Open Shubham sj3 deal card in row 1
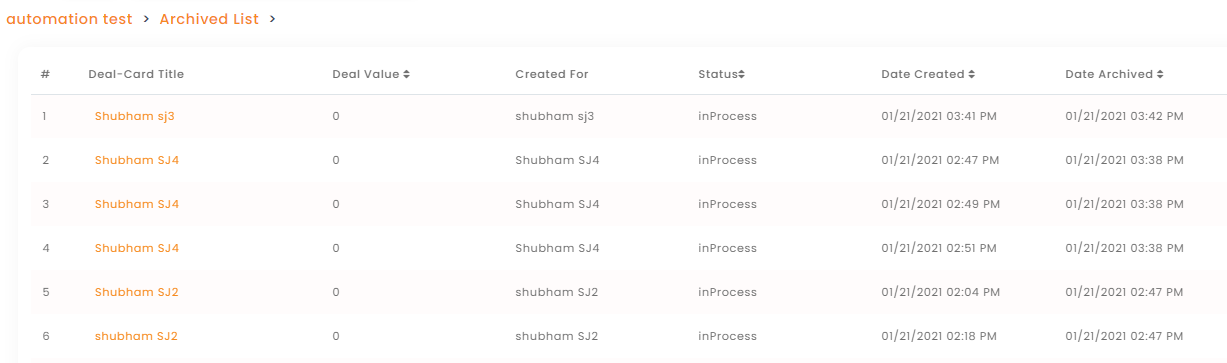This screenshot has height=363, width=1227. [135, 116]
